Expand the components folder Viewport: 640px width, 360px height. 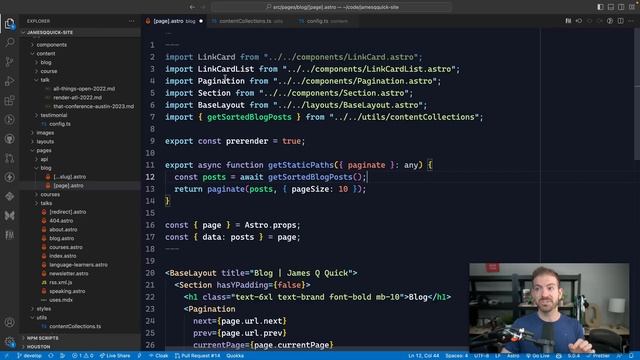pyautogui.click(x=80, y=45)
